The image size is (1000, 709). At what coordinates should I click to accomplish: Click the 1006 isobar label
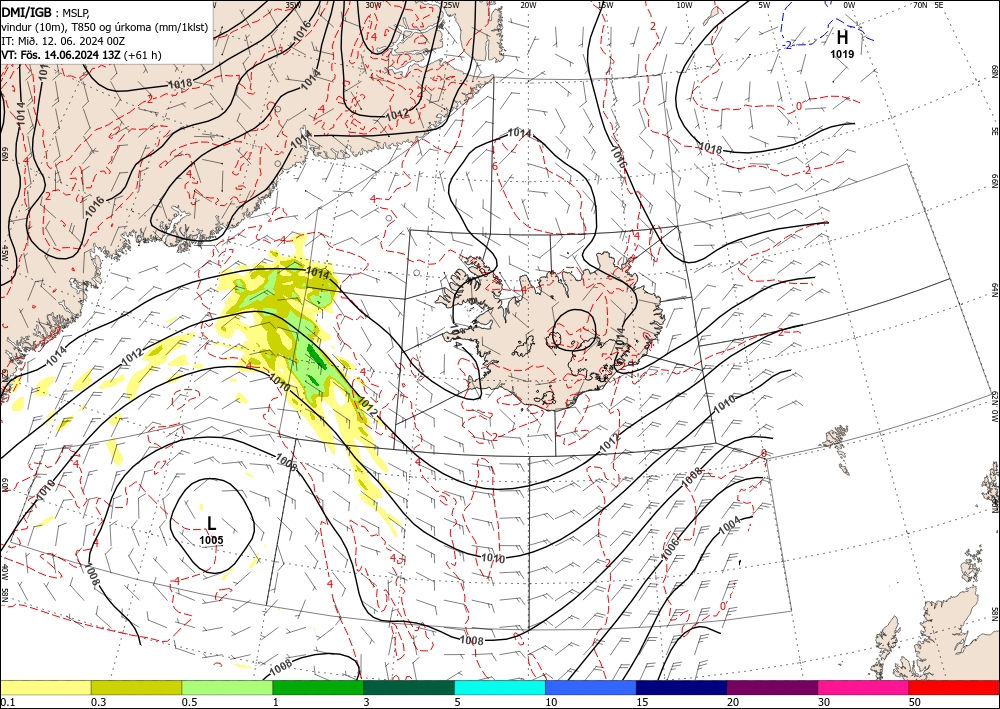[671, 548]
